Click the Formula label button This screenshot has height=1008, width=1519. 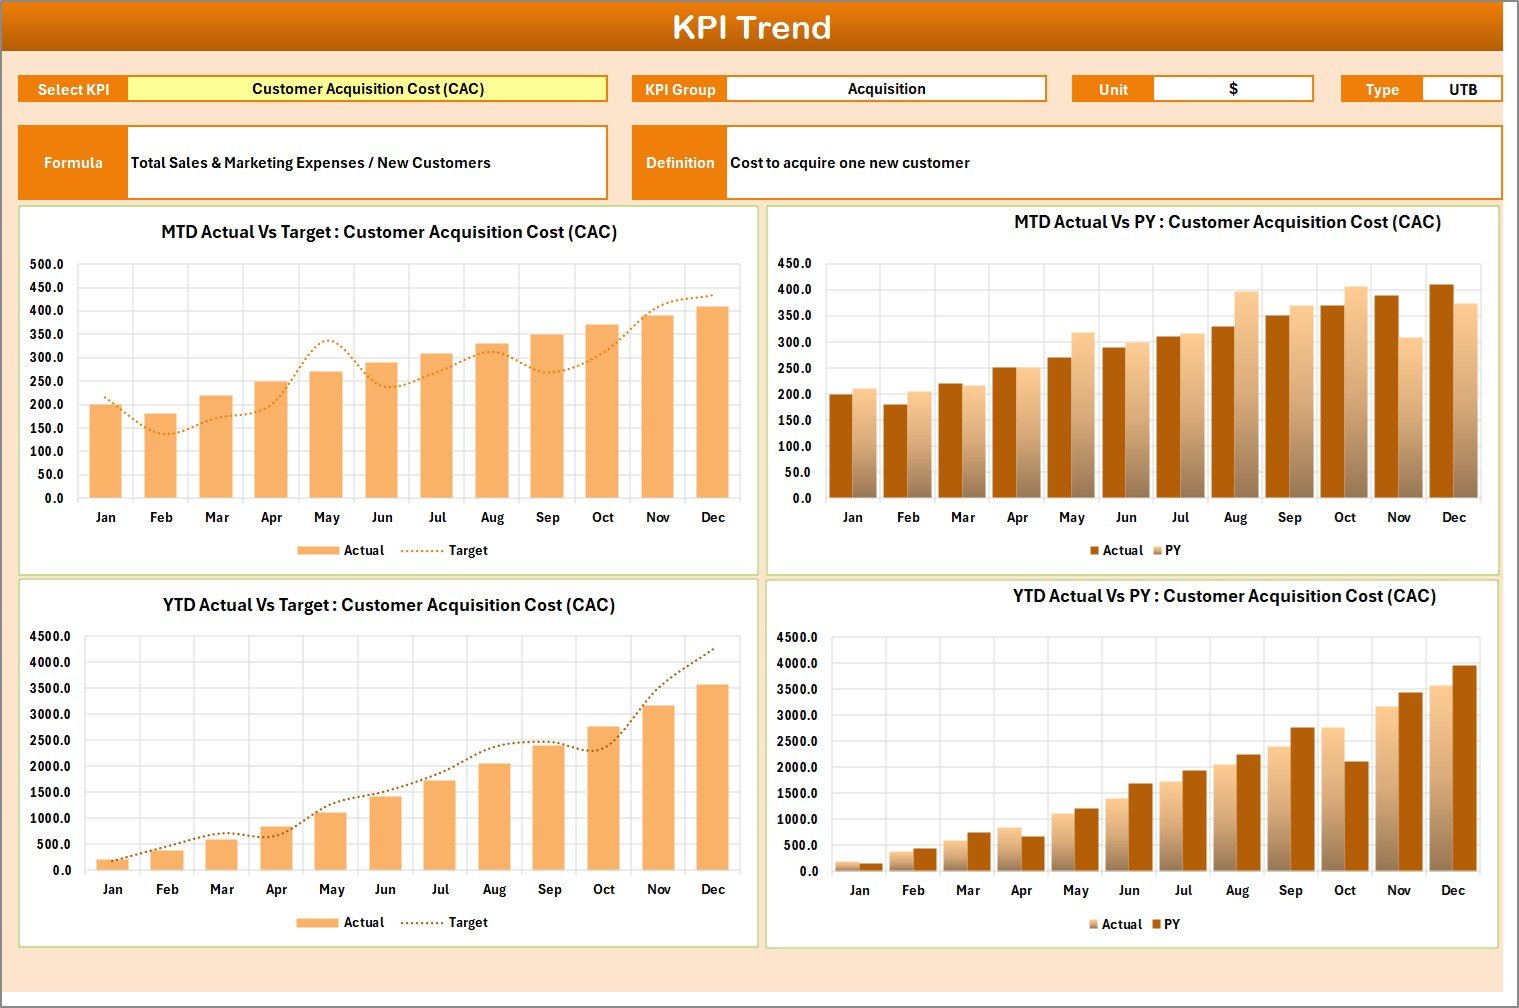73,162
